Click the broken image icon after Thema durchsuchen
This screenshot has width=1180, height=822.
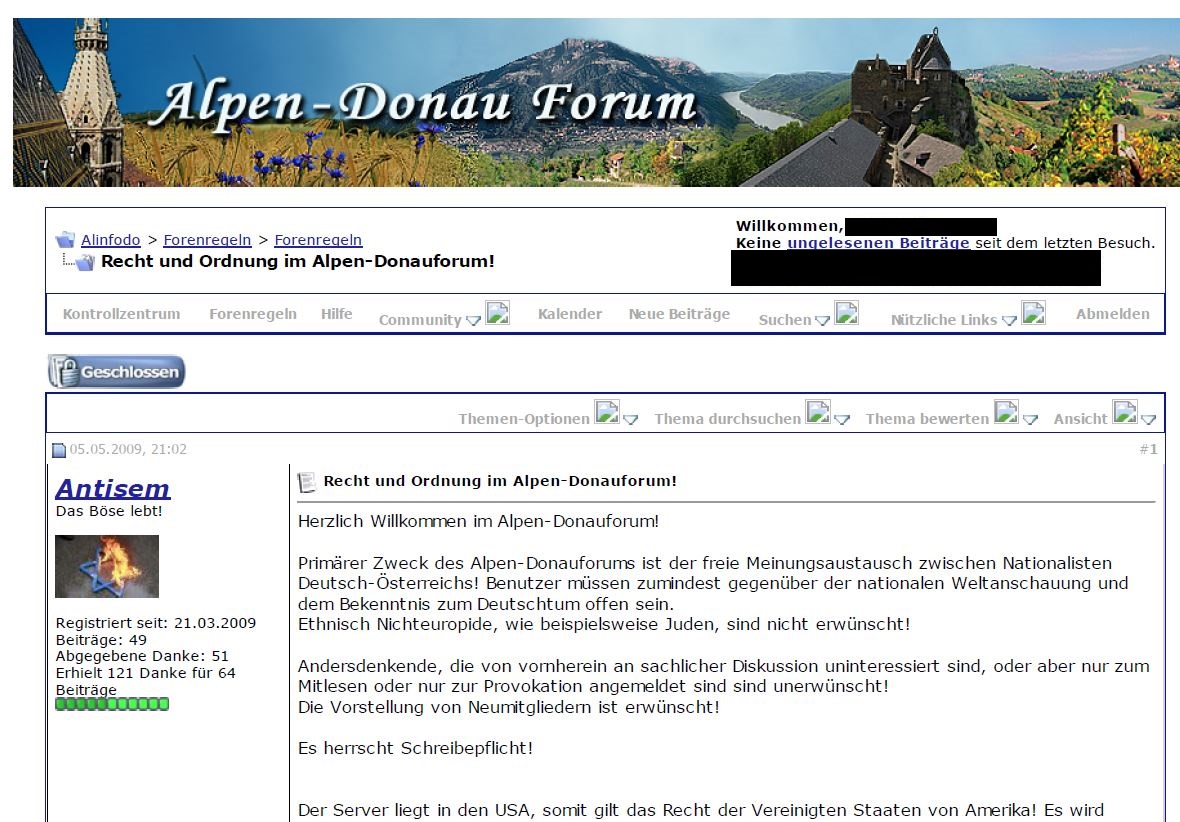[818, 412]
